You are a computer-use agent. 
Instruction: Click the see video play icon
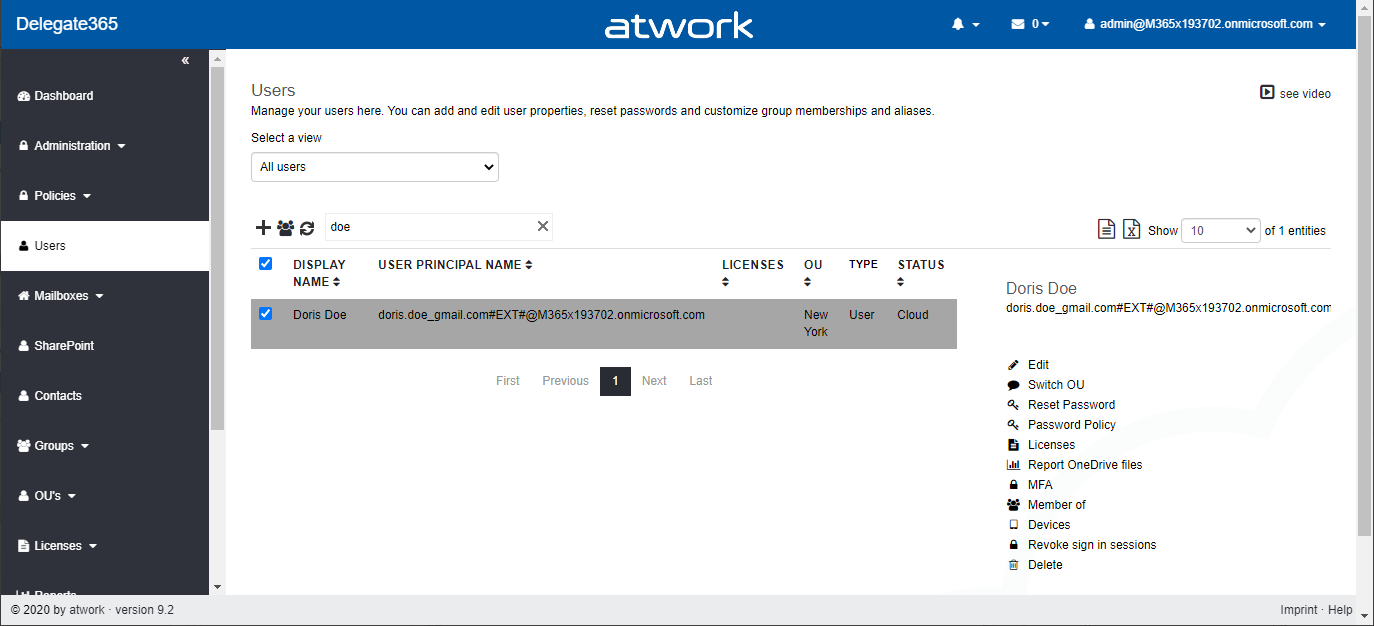click(1267, 92)
